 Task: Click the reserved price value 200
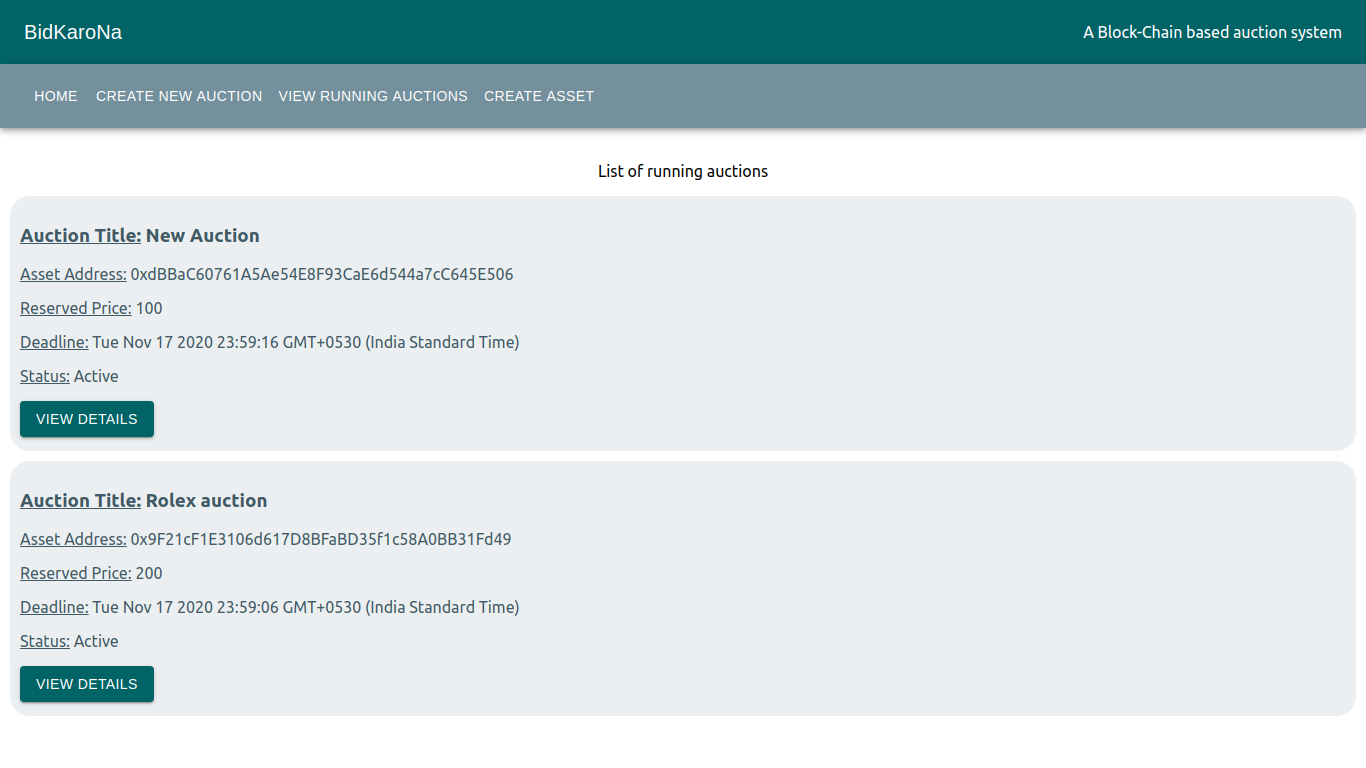(x=149, y=573)
